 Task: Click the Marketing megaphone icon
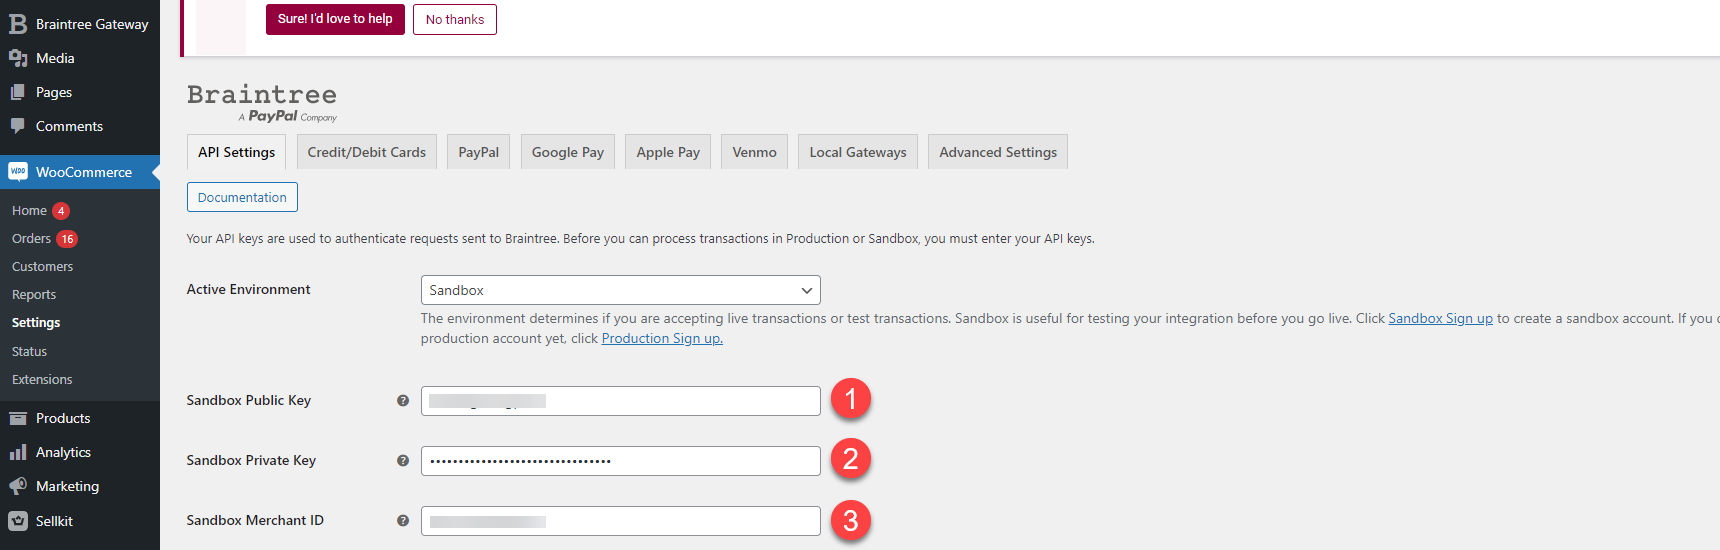[18, 486]
